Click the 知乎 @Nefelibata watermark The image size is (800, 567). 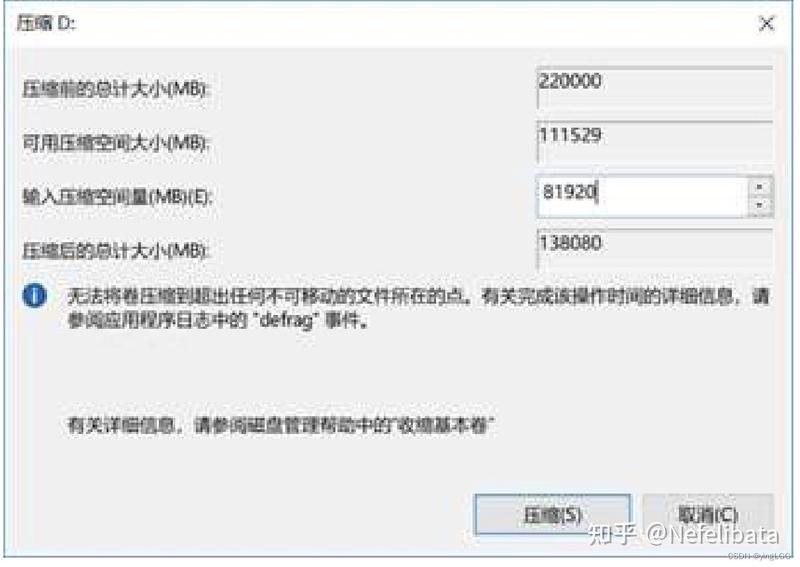[x=684, y=534]
